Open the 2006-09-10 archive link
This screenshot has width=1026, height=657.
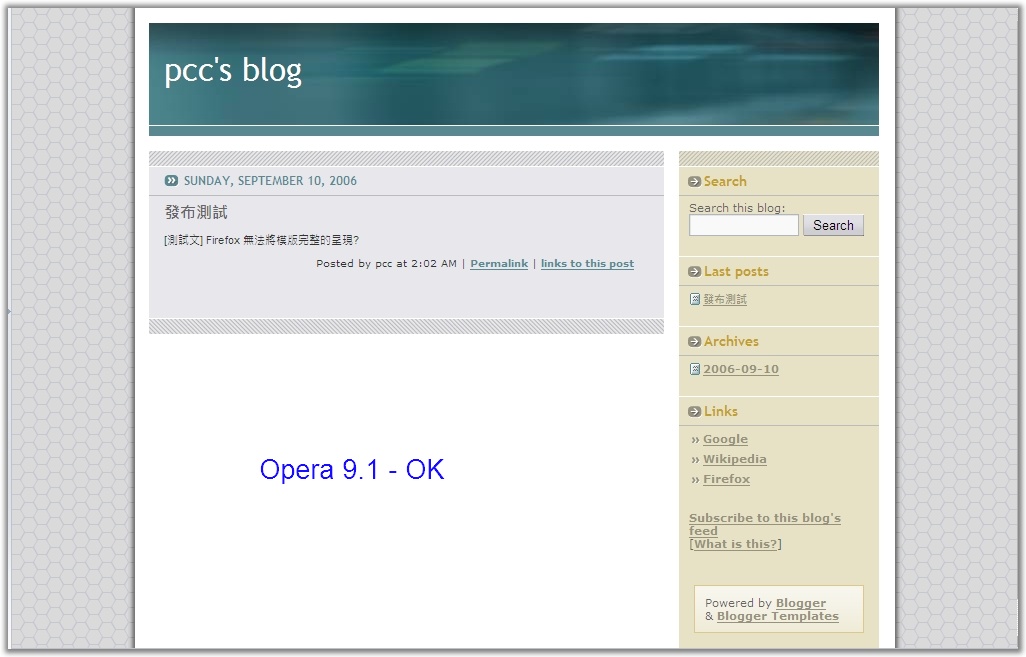click(x=741, y=369)
